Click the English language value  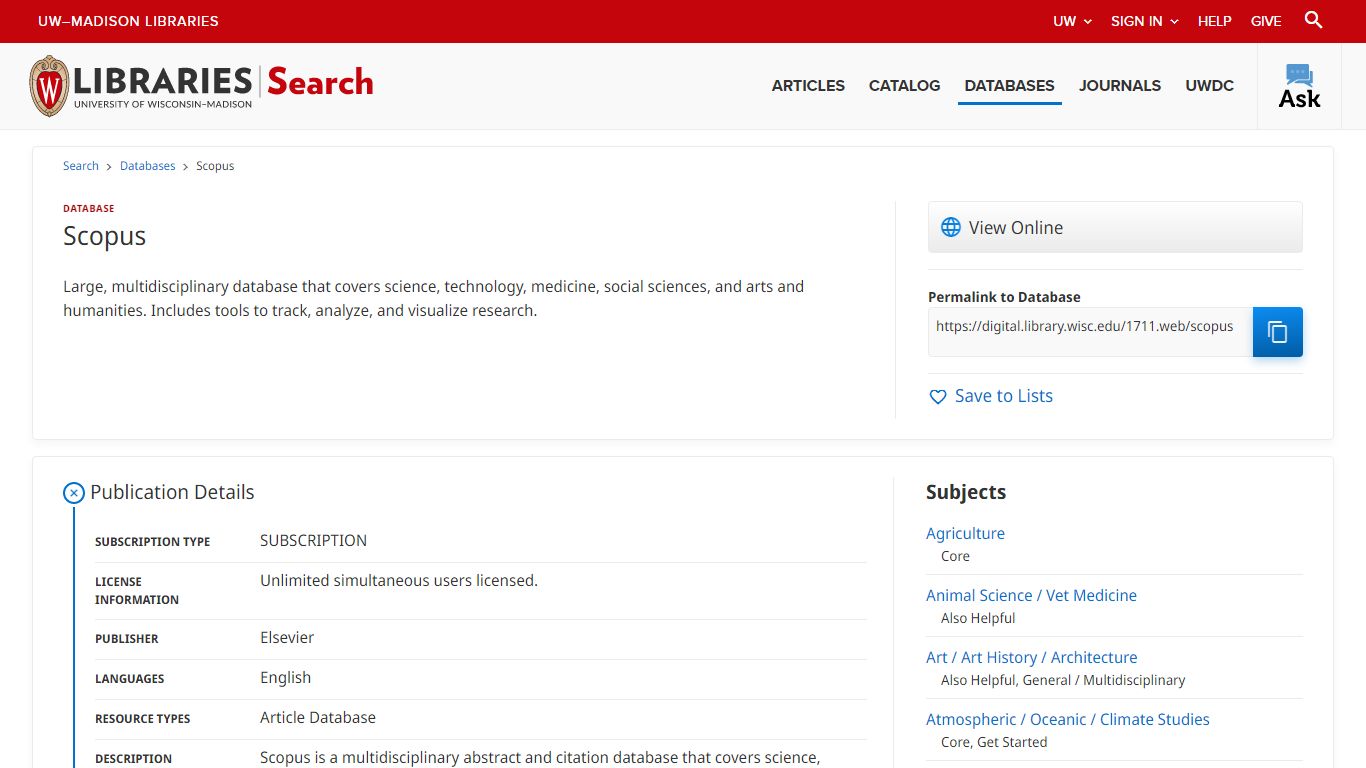(x=285, y=678)
